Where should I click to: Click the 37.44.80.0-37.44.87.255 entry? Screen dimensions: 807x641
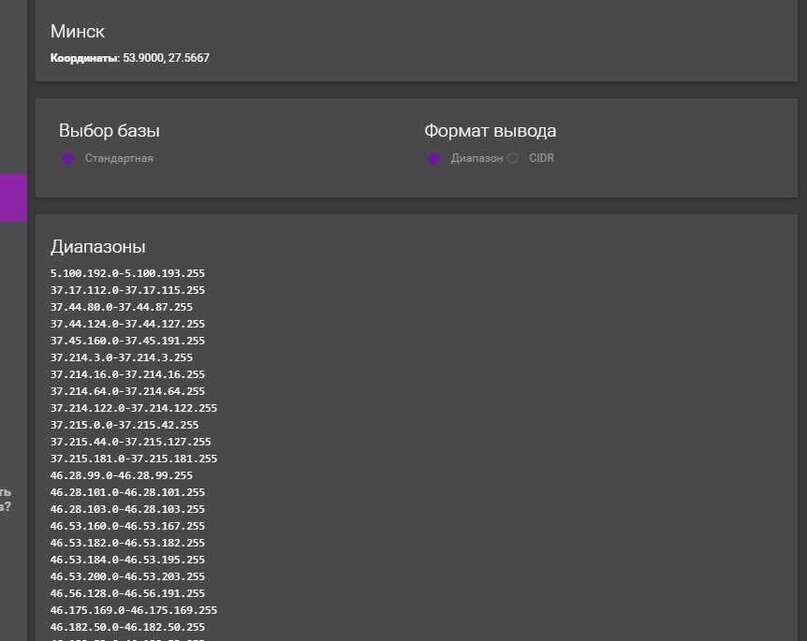(121, 307)
